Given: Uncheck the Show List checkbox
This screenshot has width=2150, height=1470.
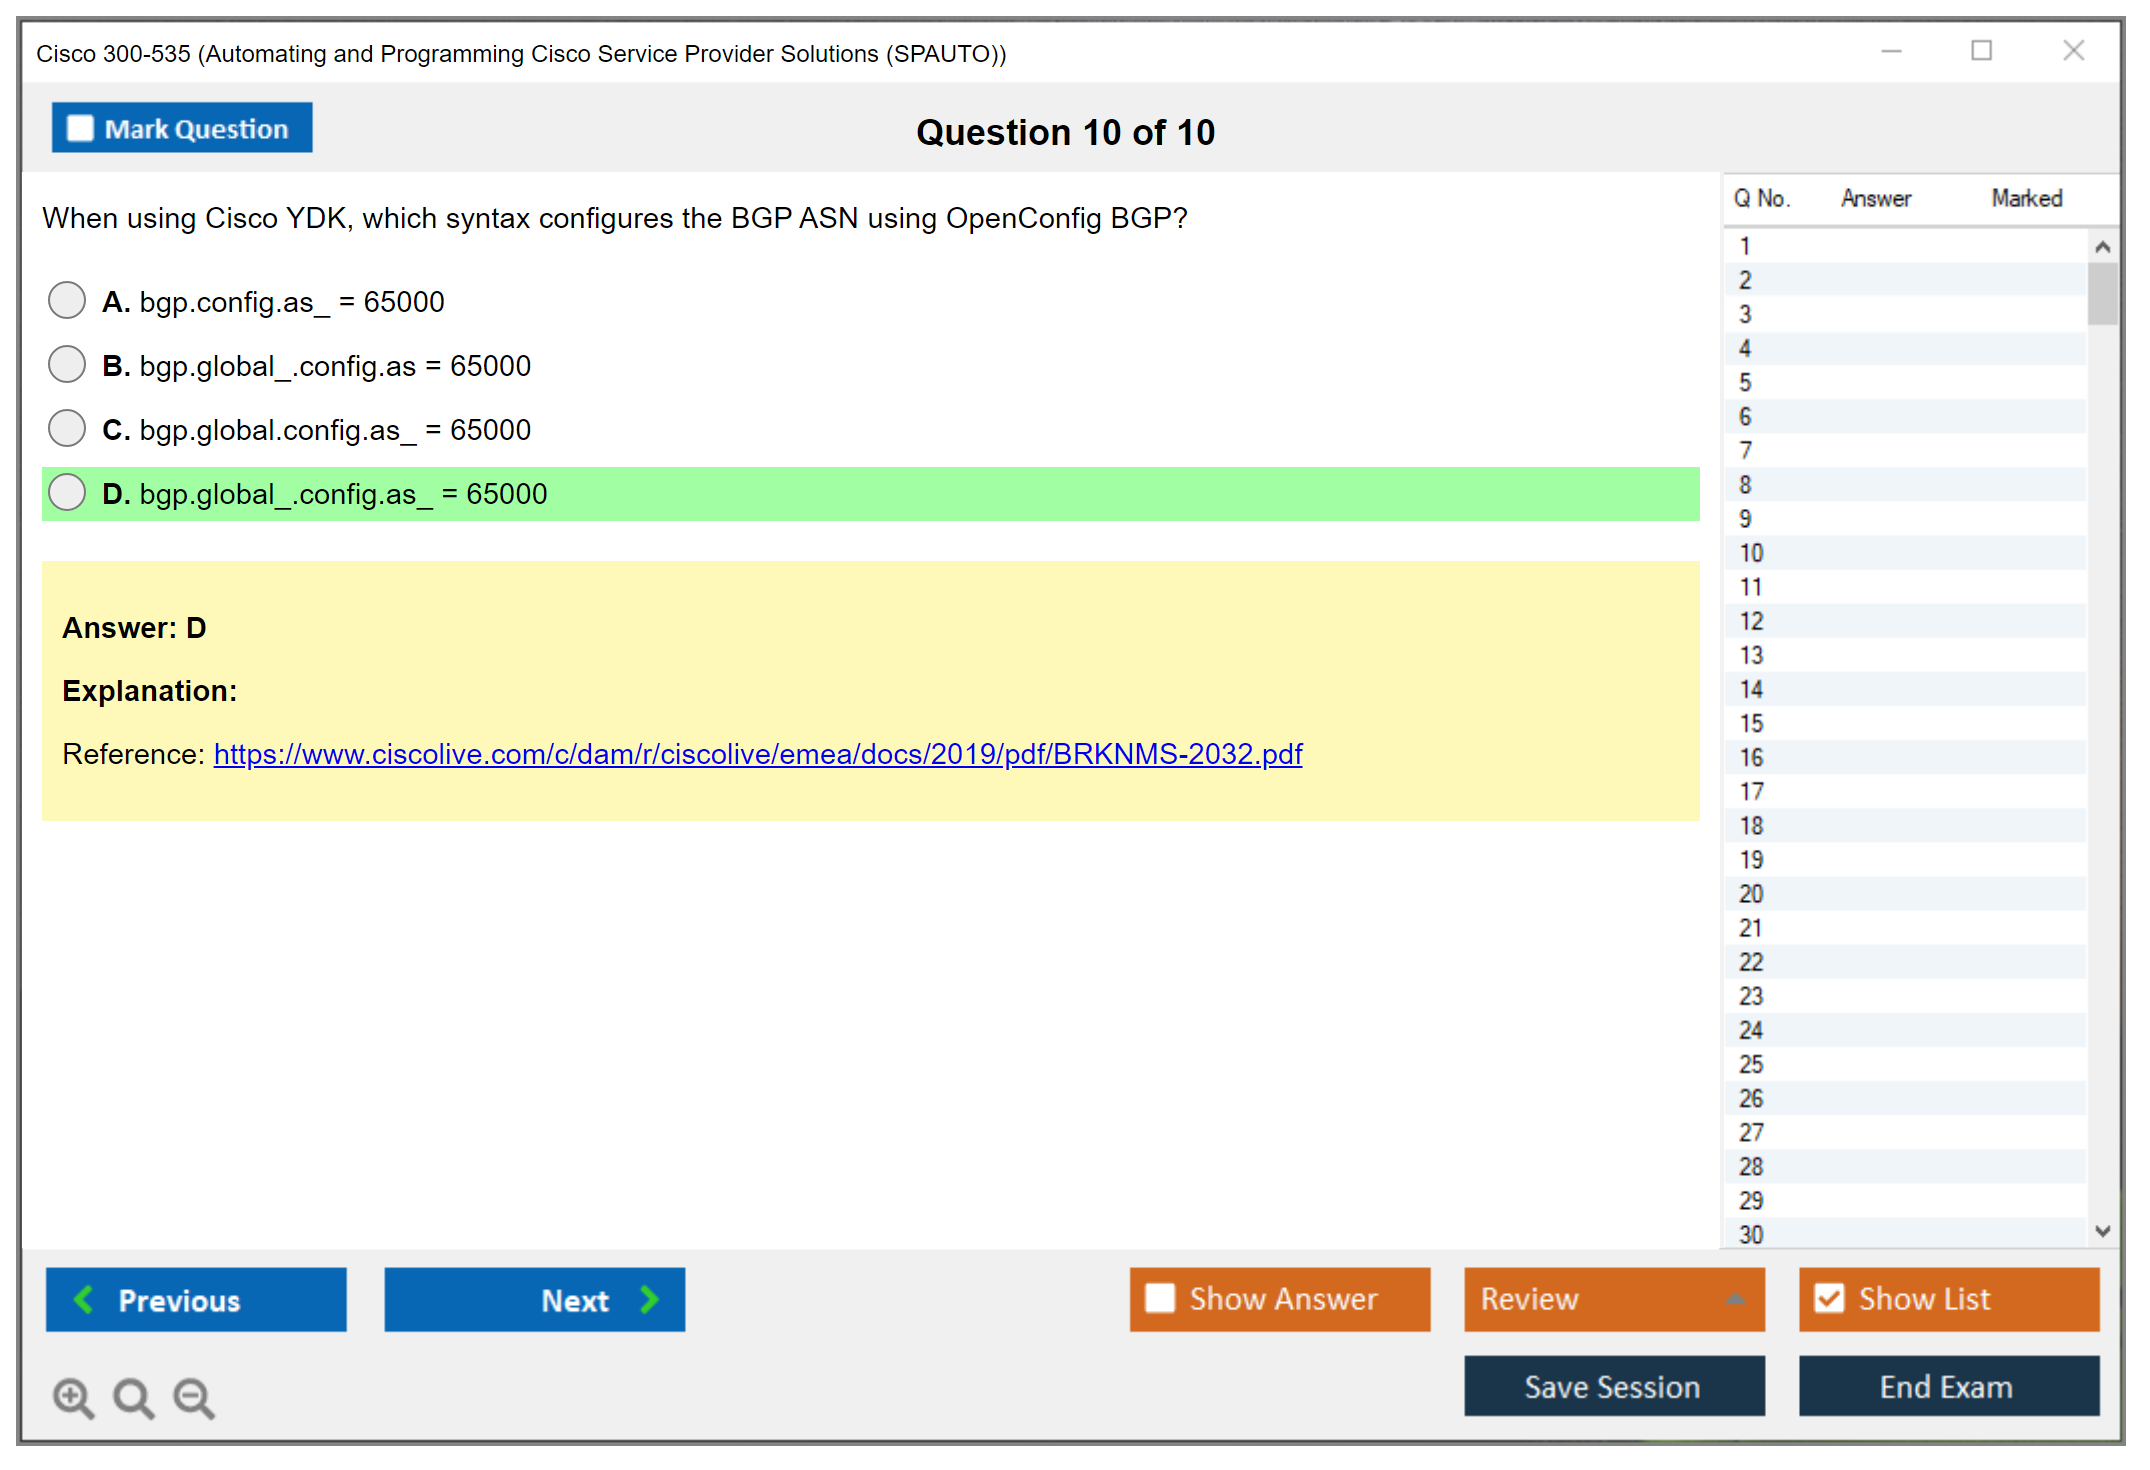Looking at the screenshot, I should coord(1829,1298).
